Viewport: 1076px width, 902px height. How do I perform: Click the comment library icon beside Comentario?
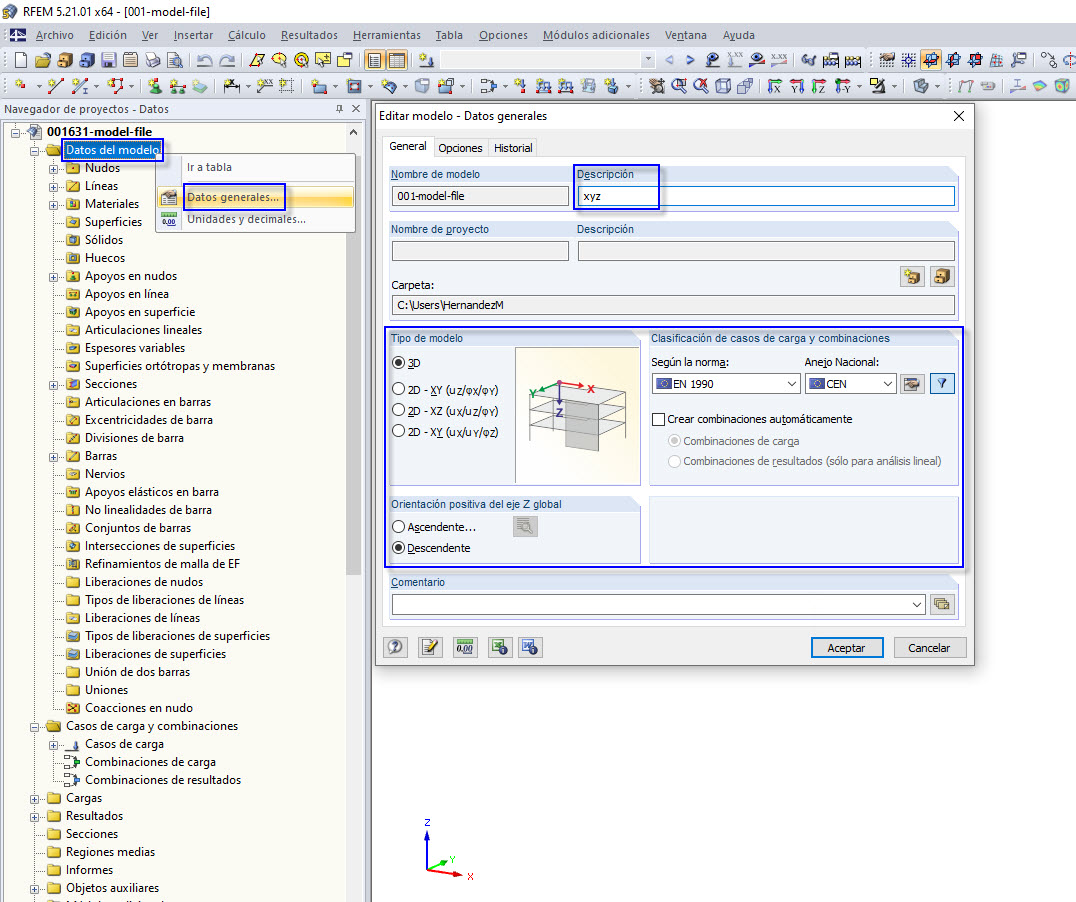(x=942, y=604)
